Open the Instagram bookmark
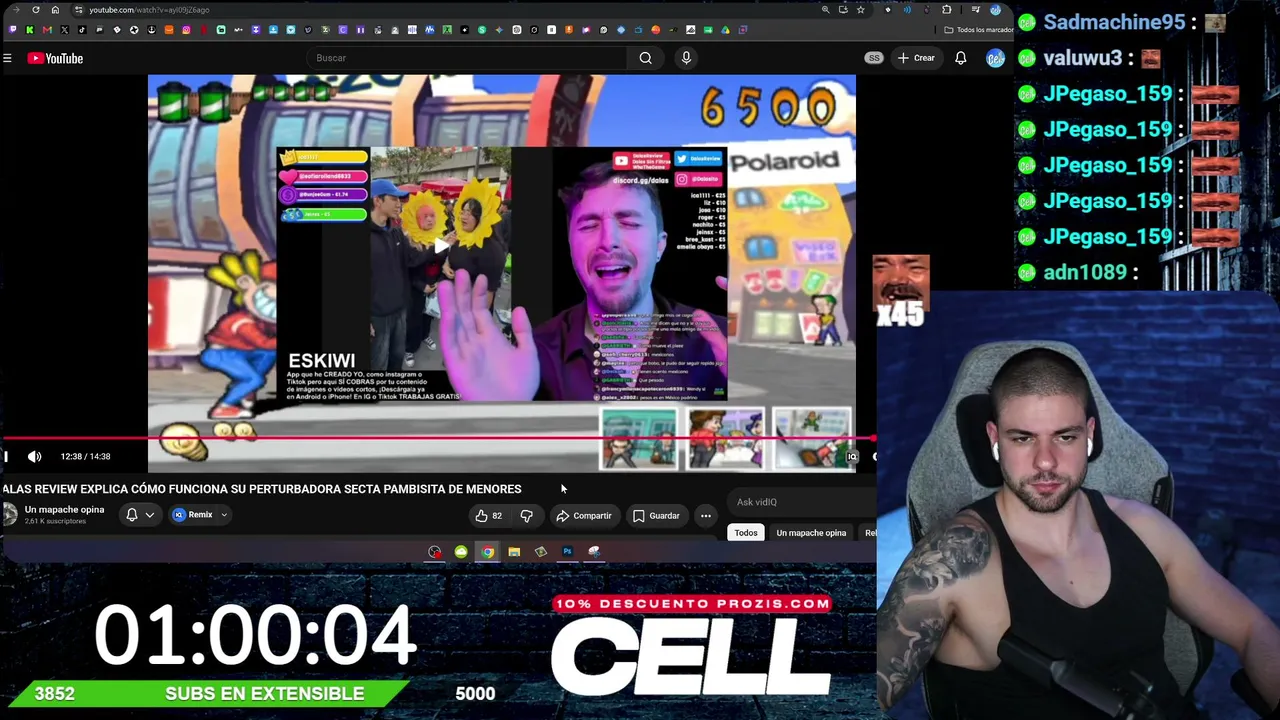Screen dimensions: 1280x720 coord(186,30)
